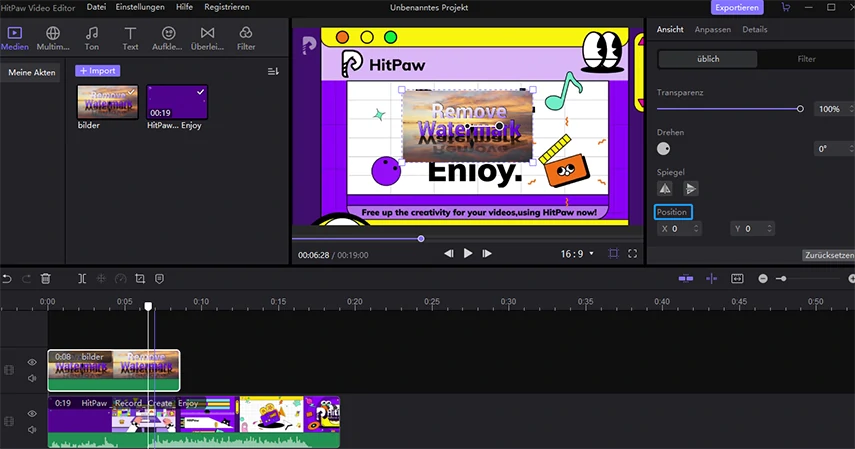Viewport: 855px width, 449px height.
Task: Step back to previous frame
Action: [449, 253]
